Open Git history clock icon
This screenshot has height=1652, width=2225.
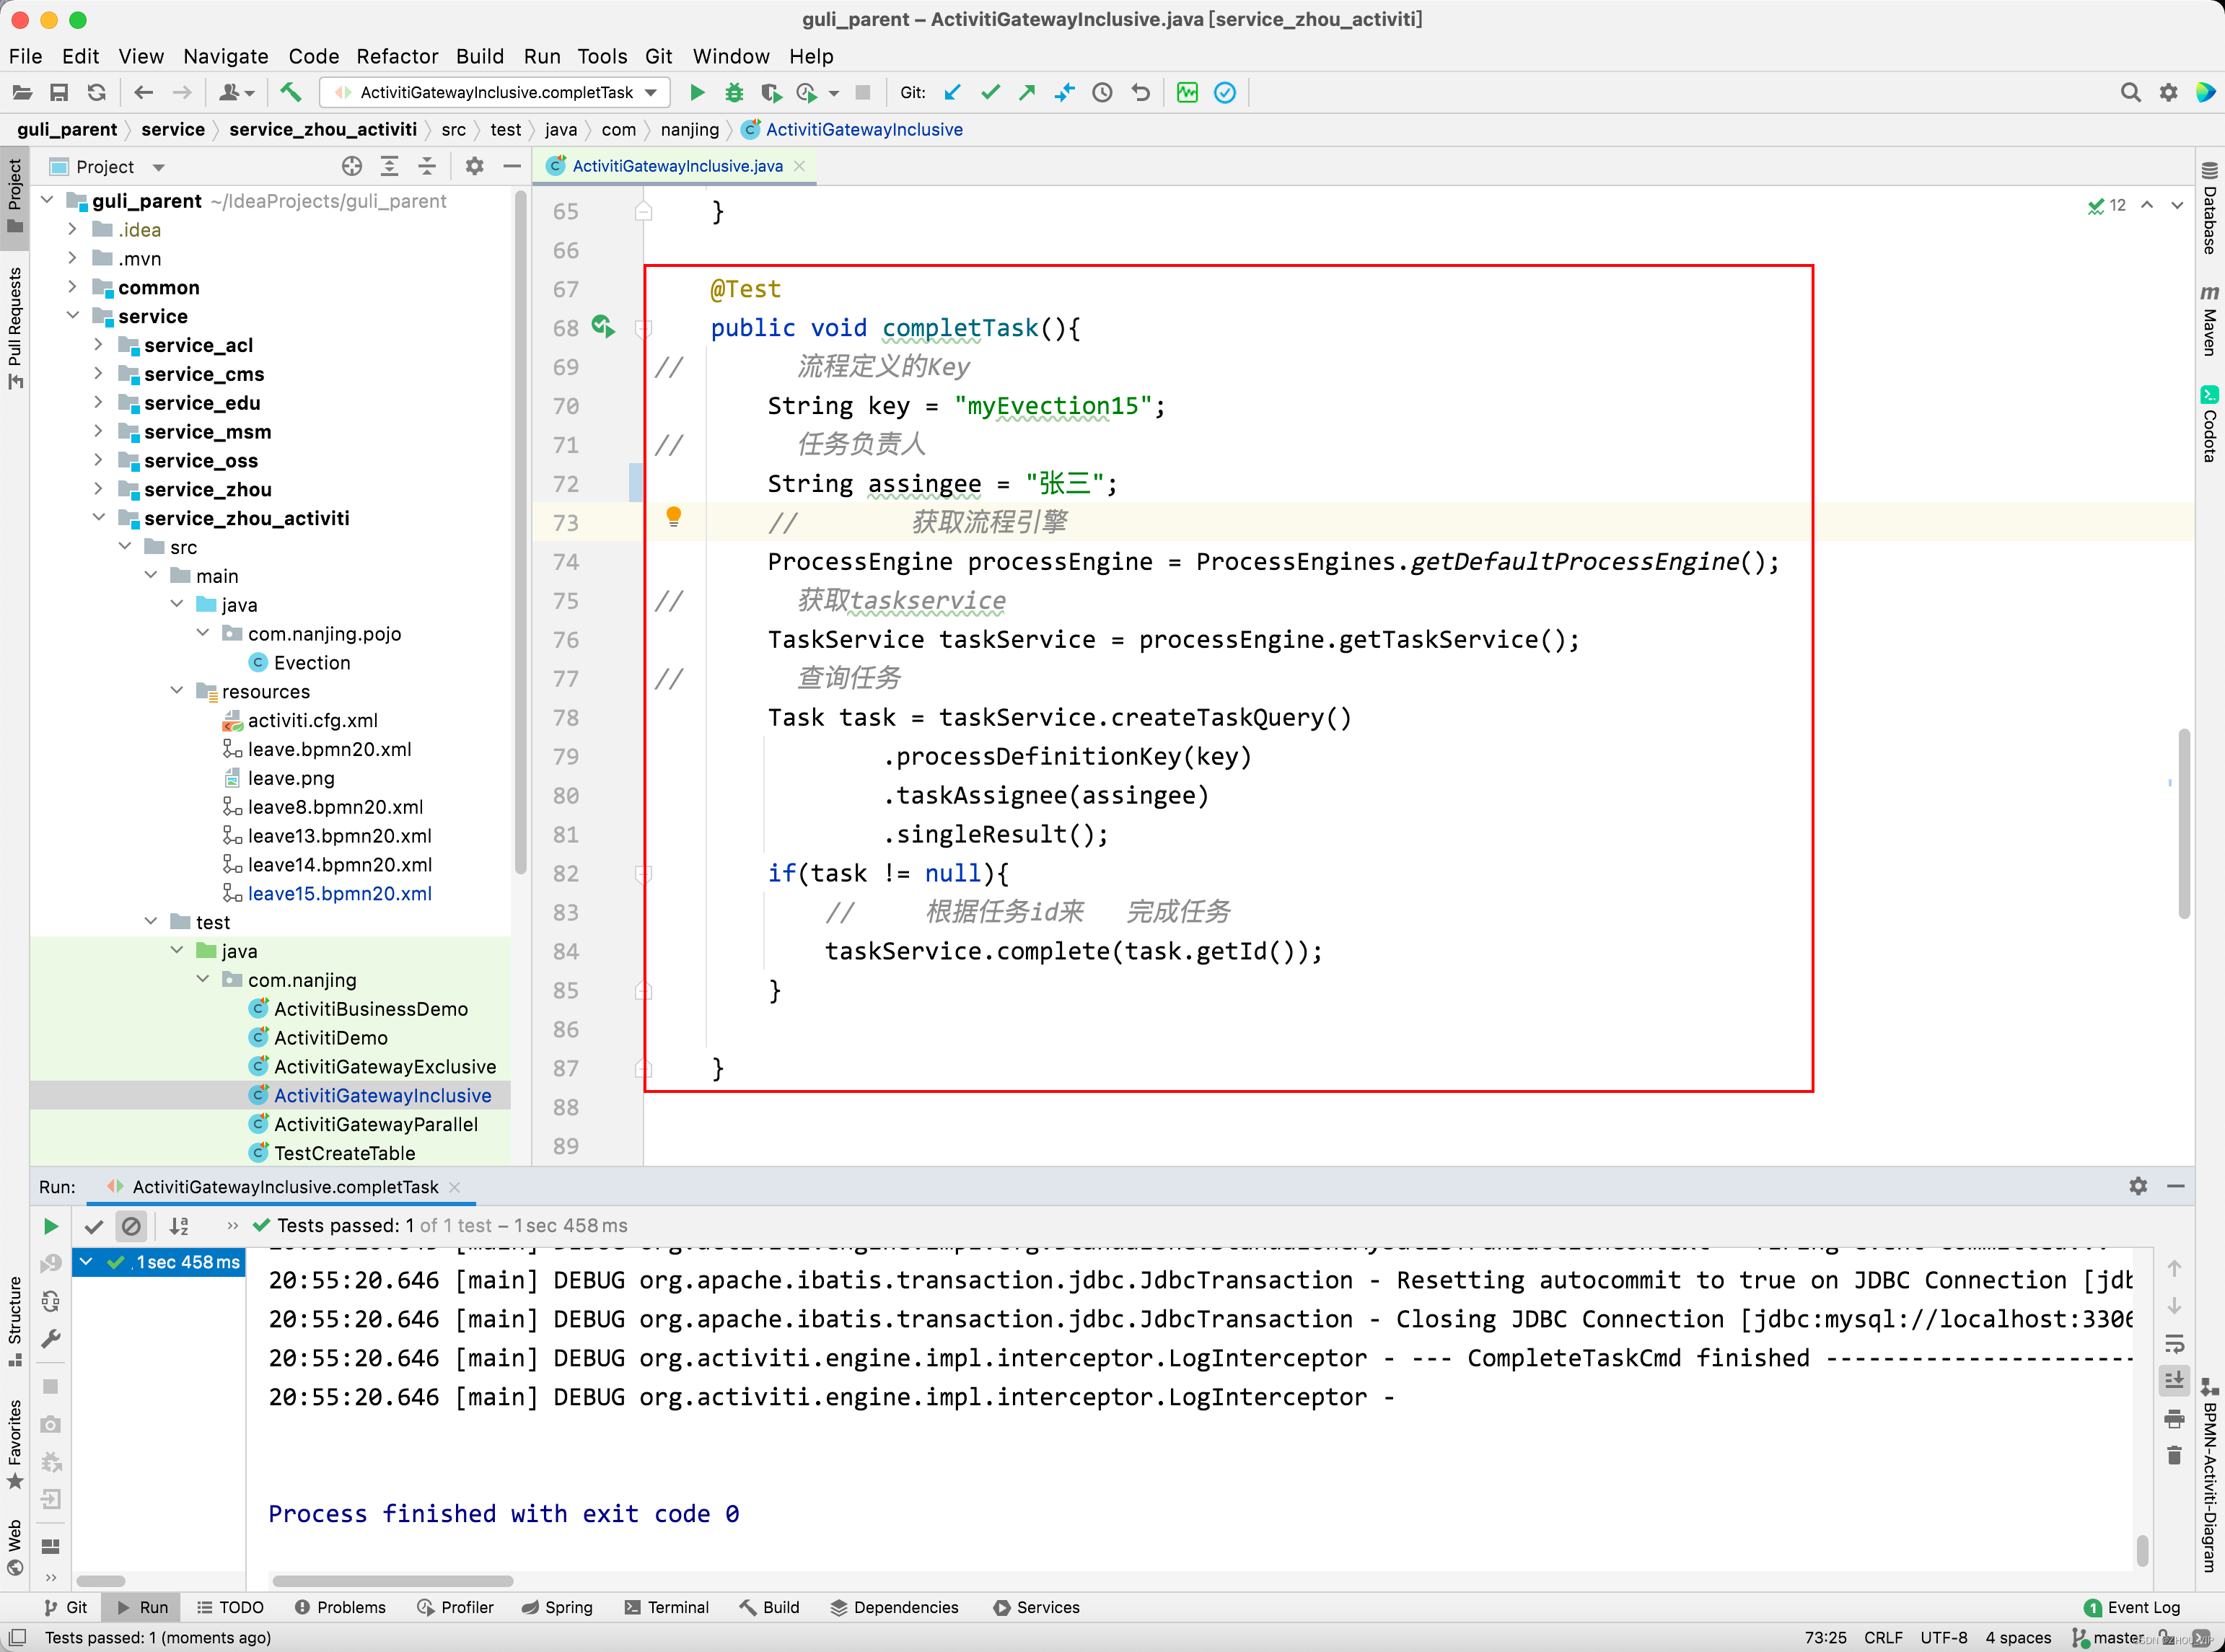[1102, 93]
